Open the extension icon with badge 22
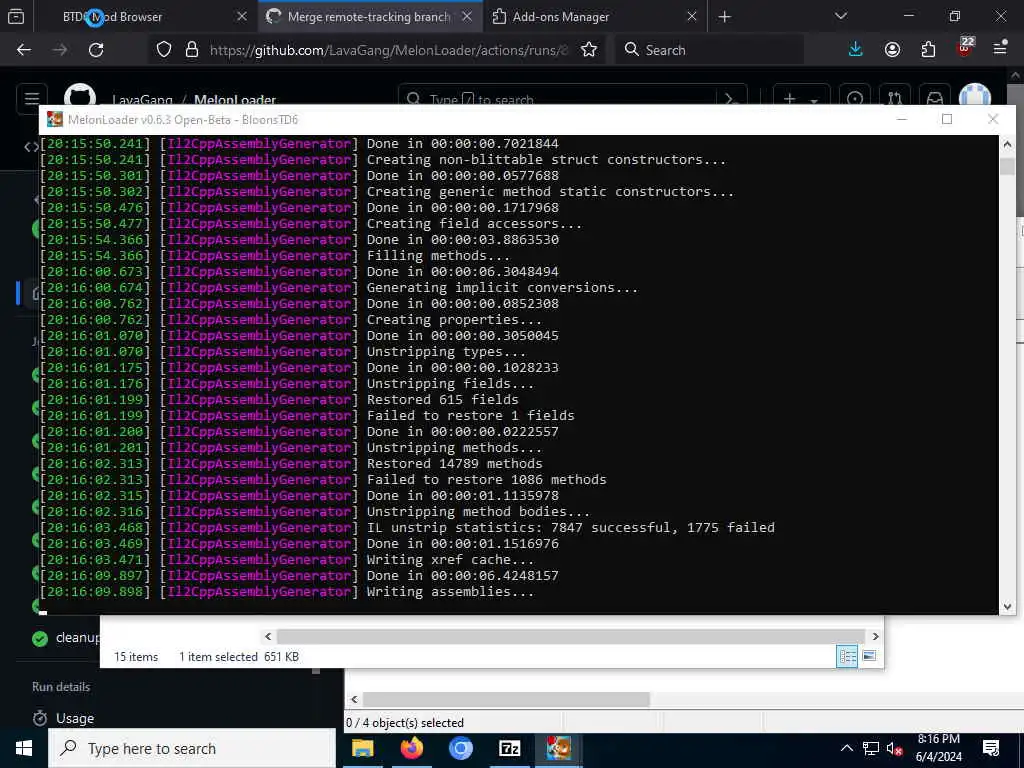The height and width of the screenshot is (768, 1024). [965, 47]
